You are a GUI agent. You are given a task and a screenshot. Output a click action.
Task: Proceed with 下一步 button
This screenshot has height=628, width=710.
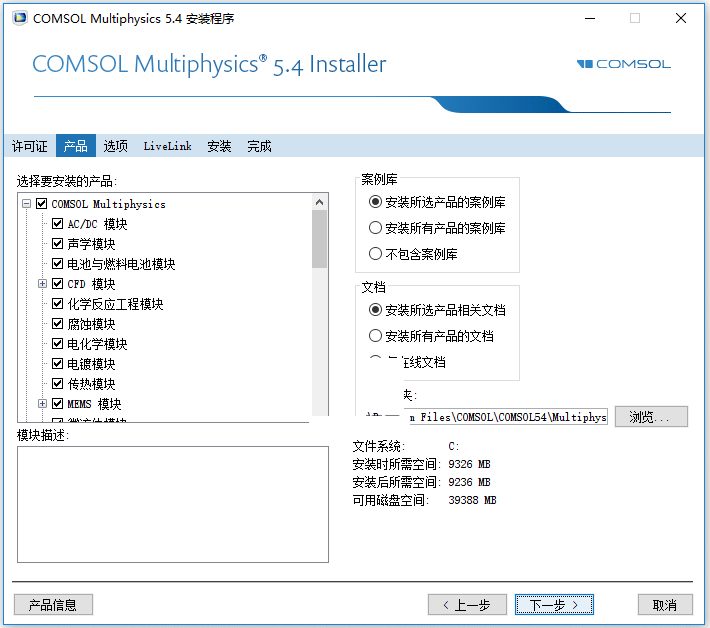[x=554, y=604]
